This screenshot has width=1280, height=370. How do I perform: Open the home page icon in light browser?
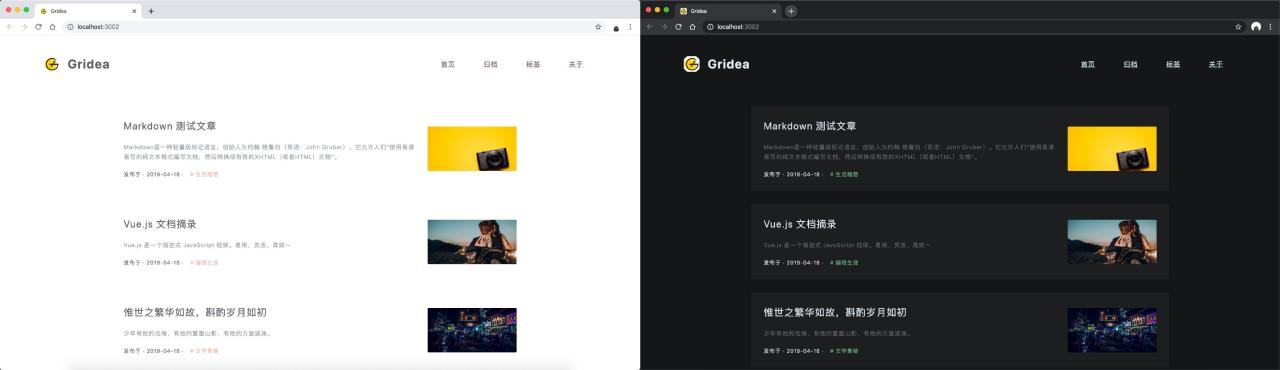(52, 27)
